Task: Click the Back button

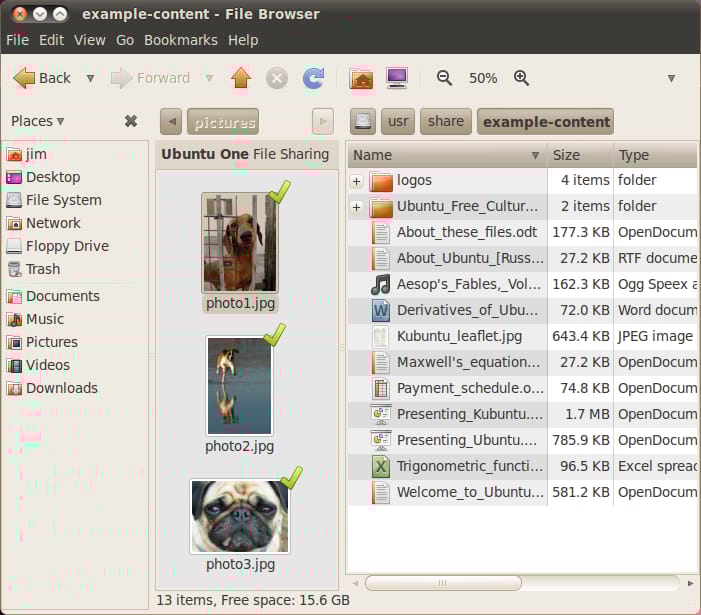Action: (42, 78)
